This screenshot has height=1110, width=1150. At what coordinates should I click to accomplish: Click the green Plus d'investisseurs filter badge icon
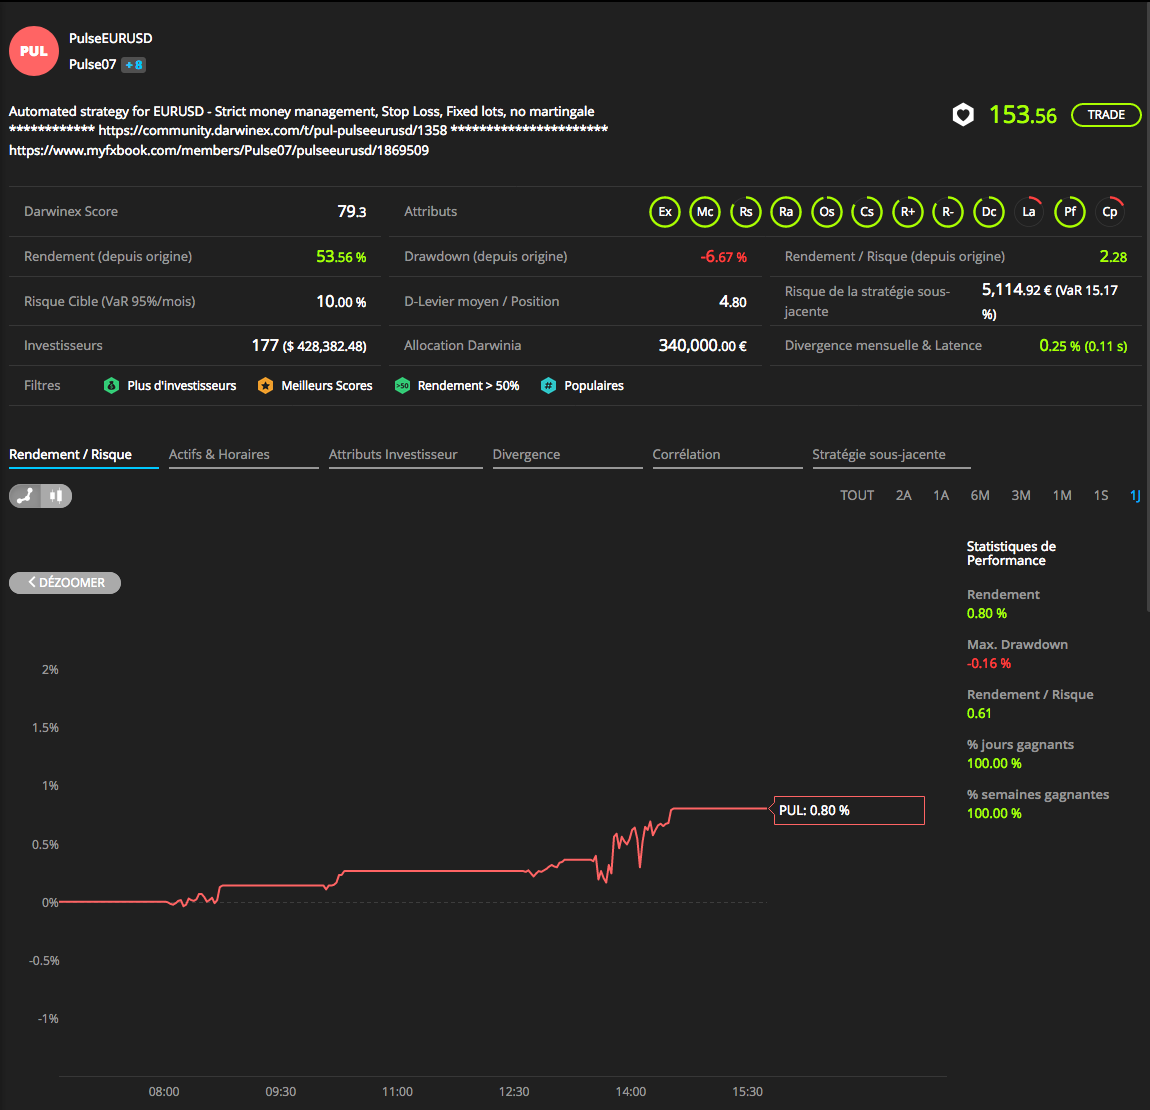111,386
